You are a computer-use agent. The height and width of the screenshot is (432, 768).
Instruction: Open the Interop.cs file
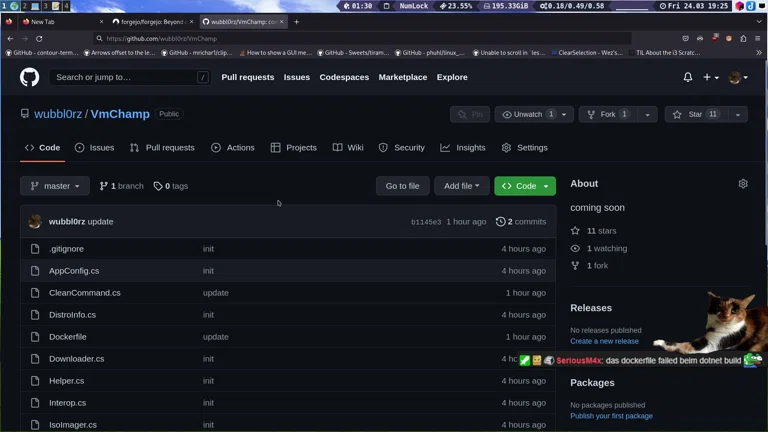68,403
